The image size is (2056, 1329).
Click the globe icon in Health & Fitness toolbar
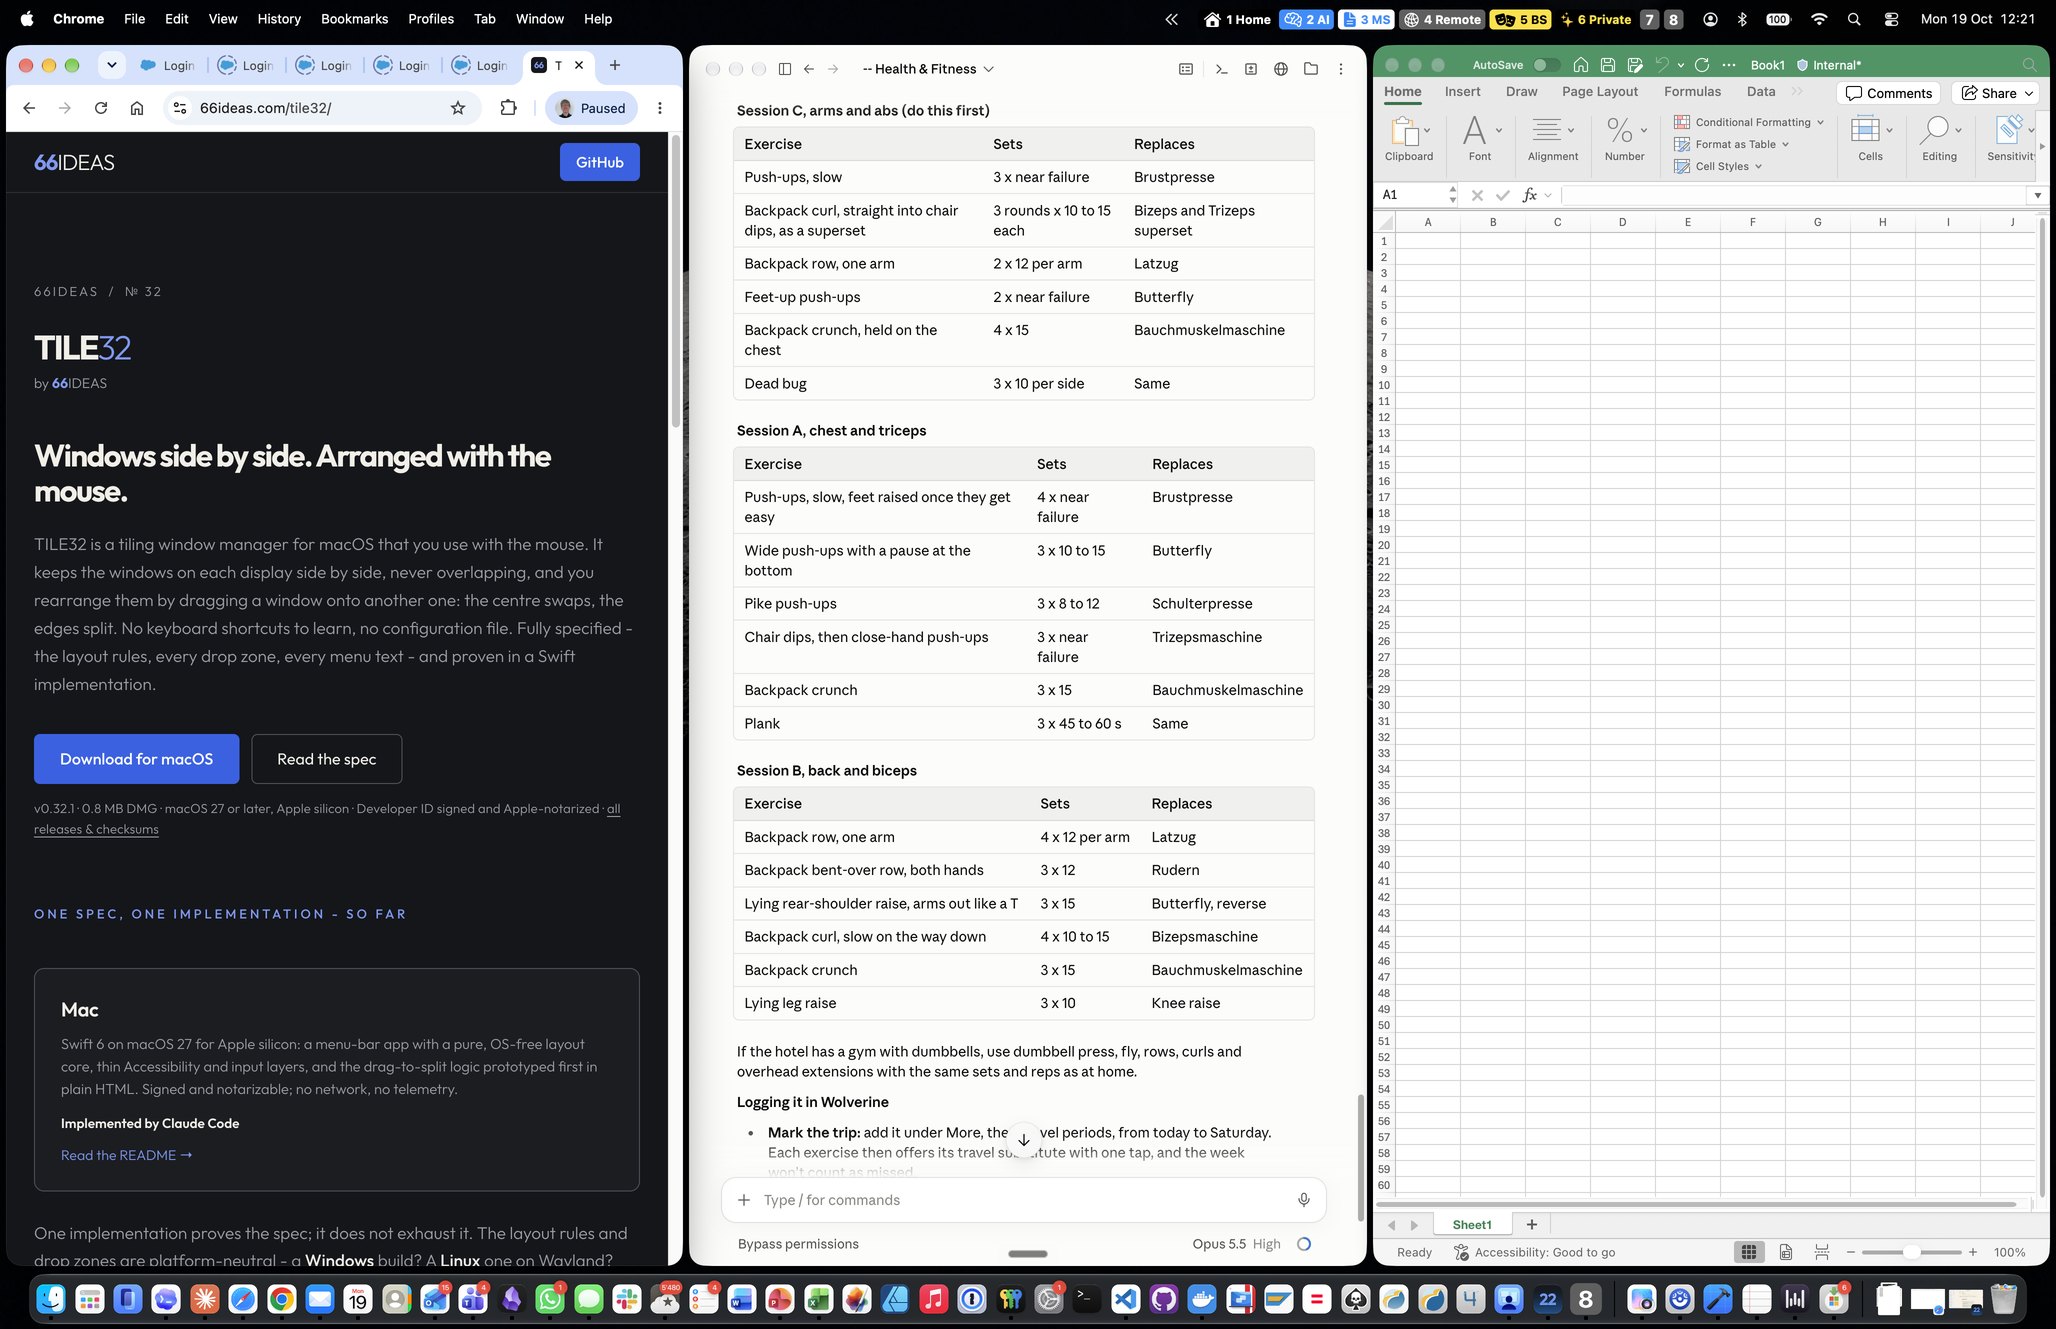pos(1281,69)
